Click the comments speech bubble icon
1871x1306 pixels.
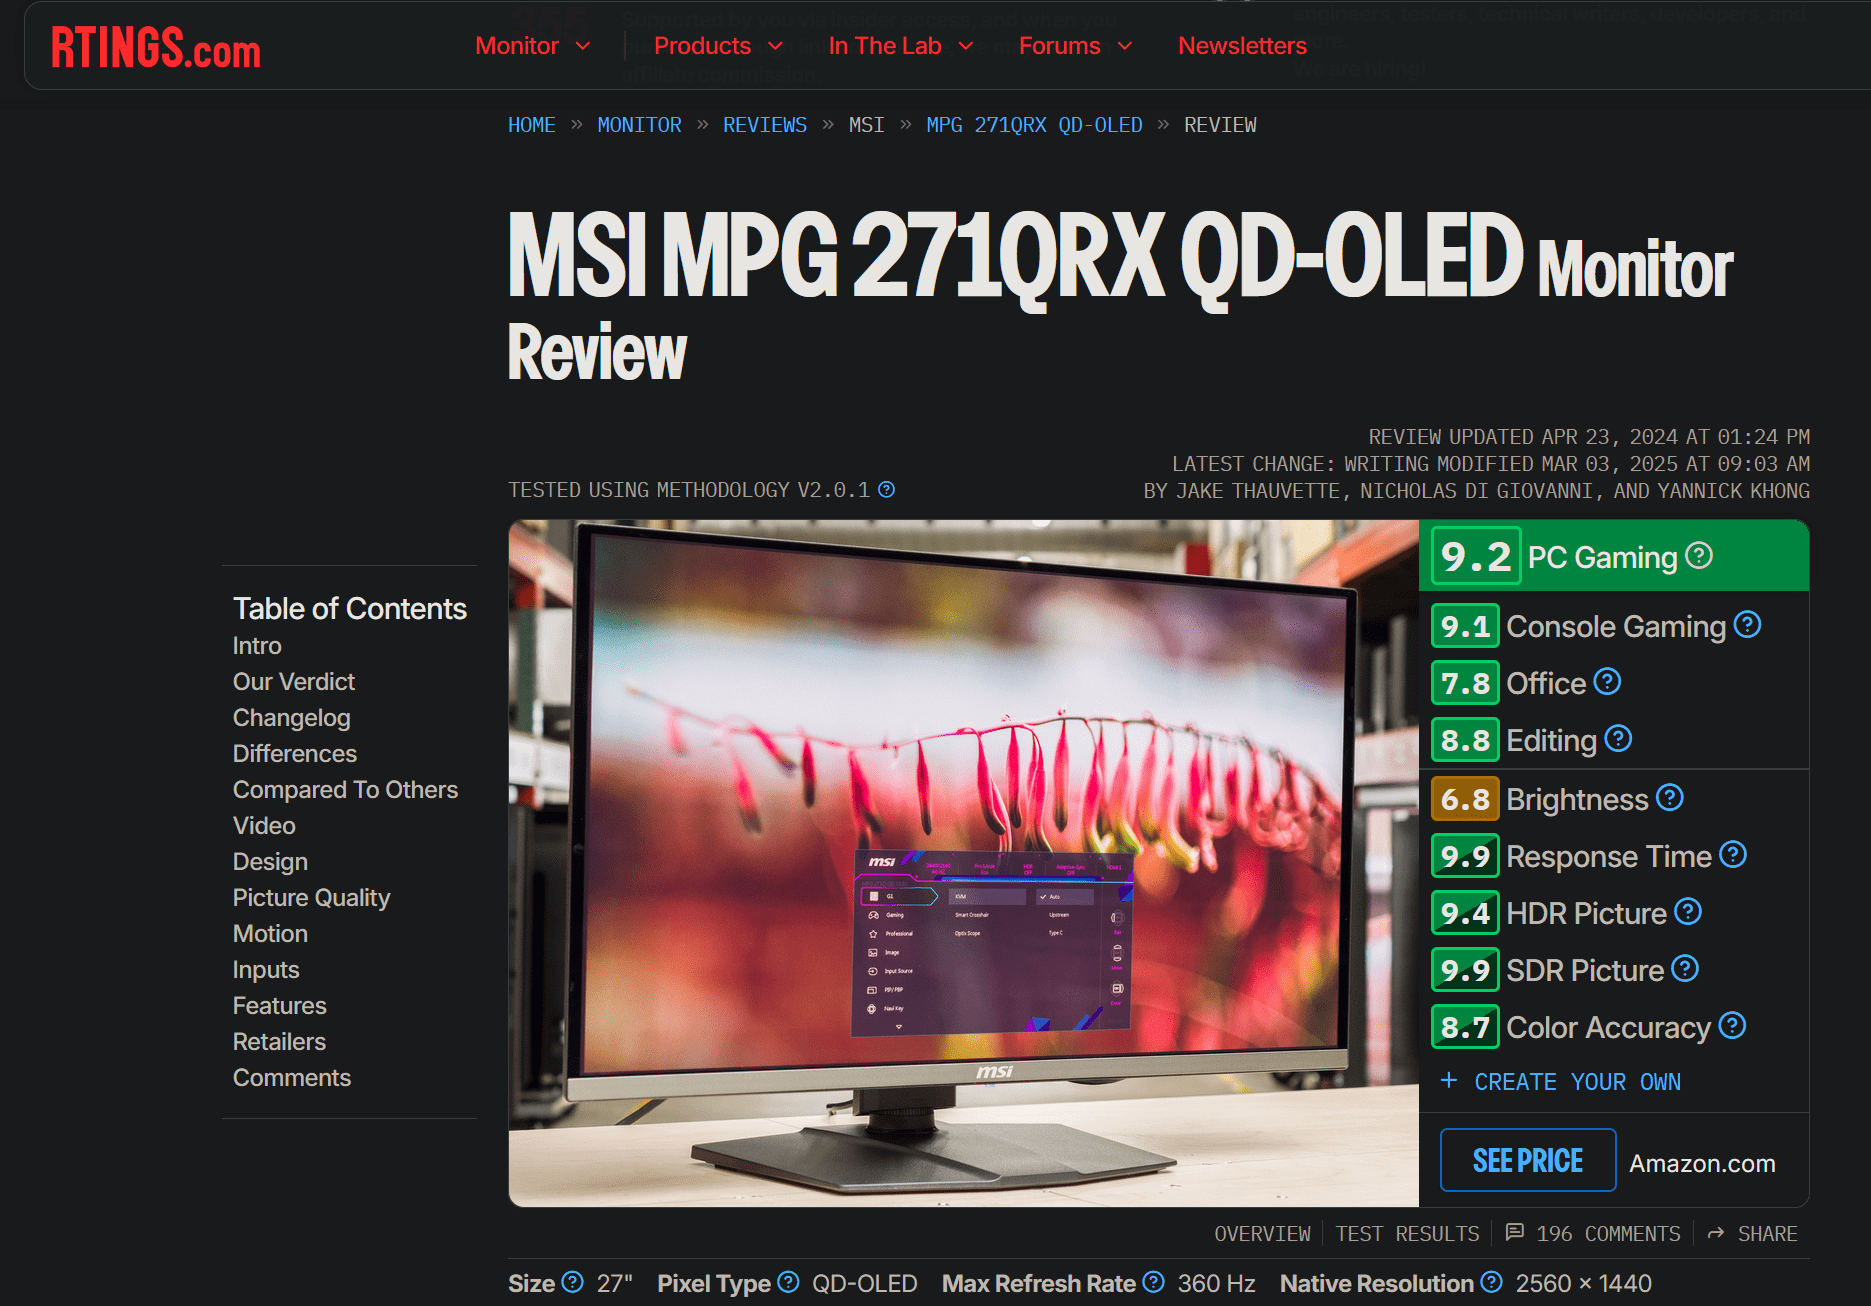pos(1515,1232)
